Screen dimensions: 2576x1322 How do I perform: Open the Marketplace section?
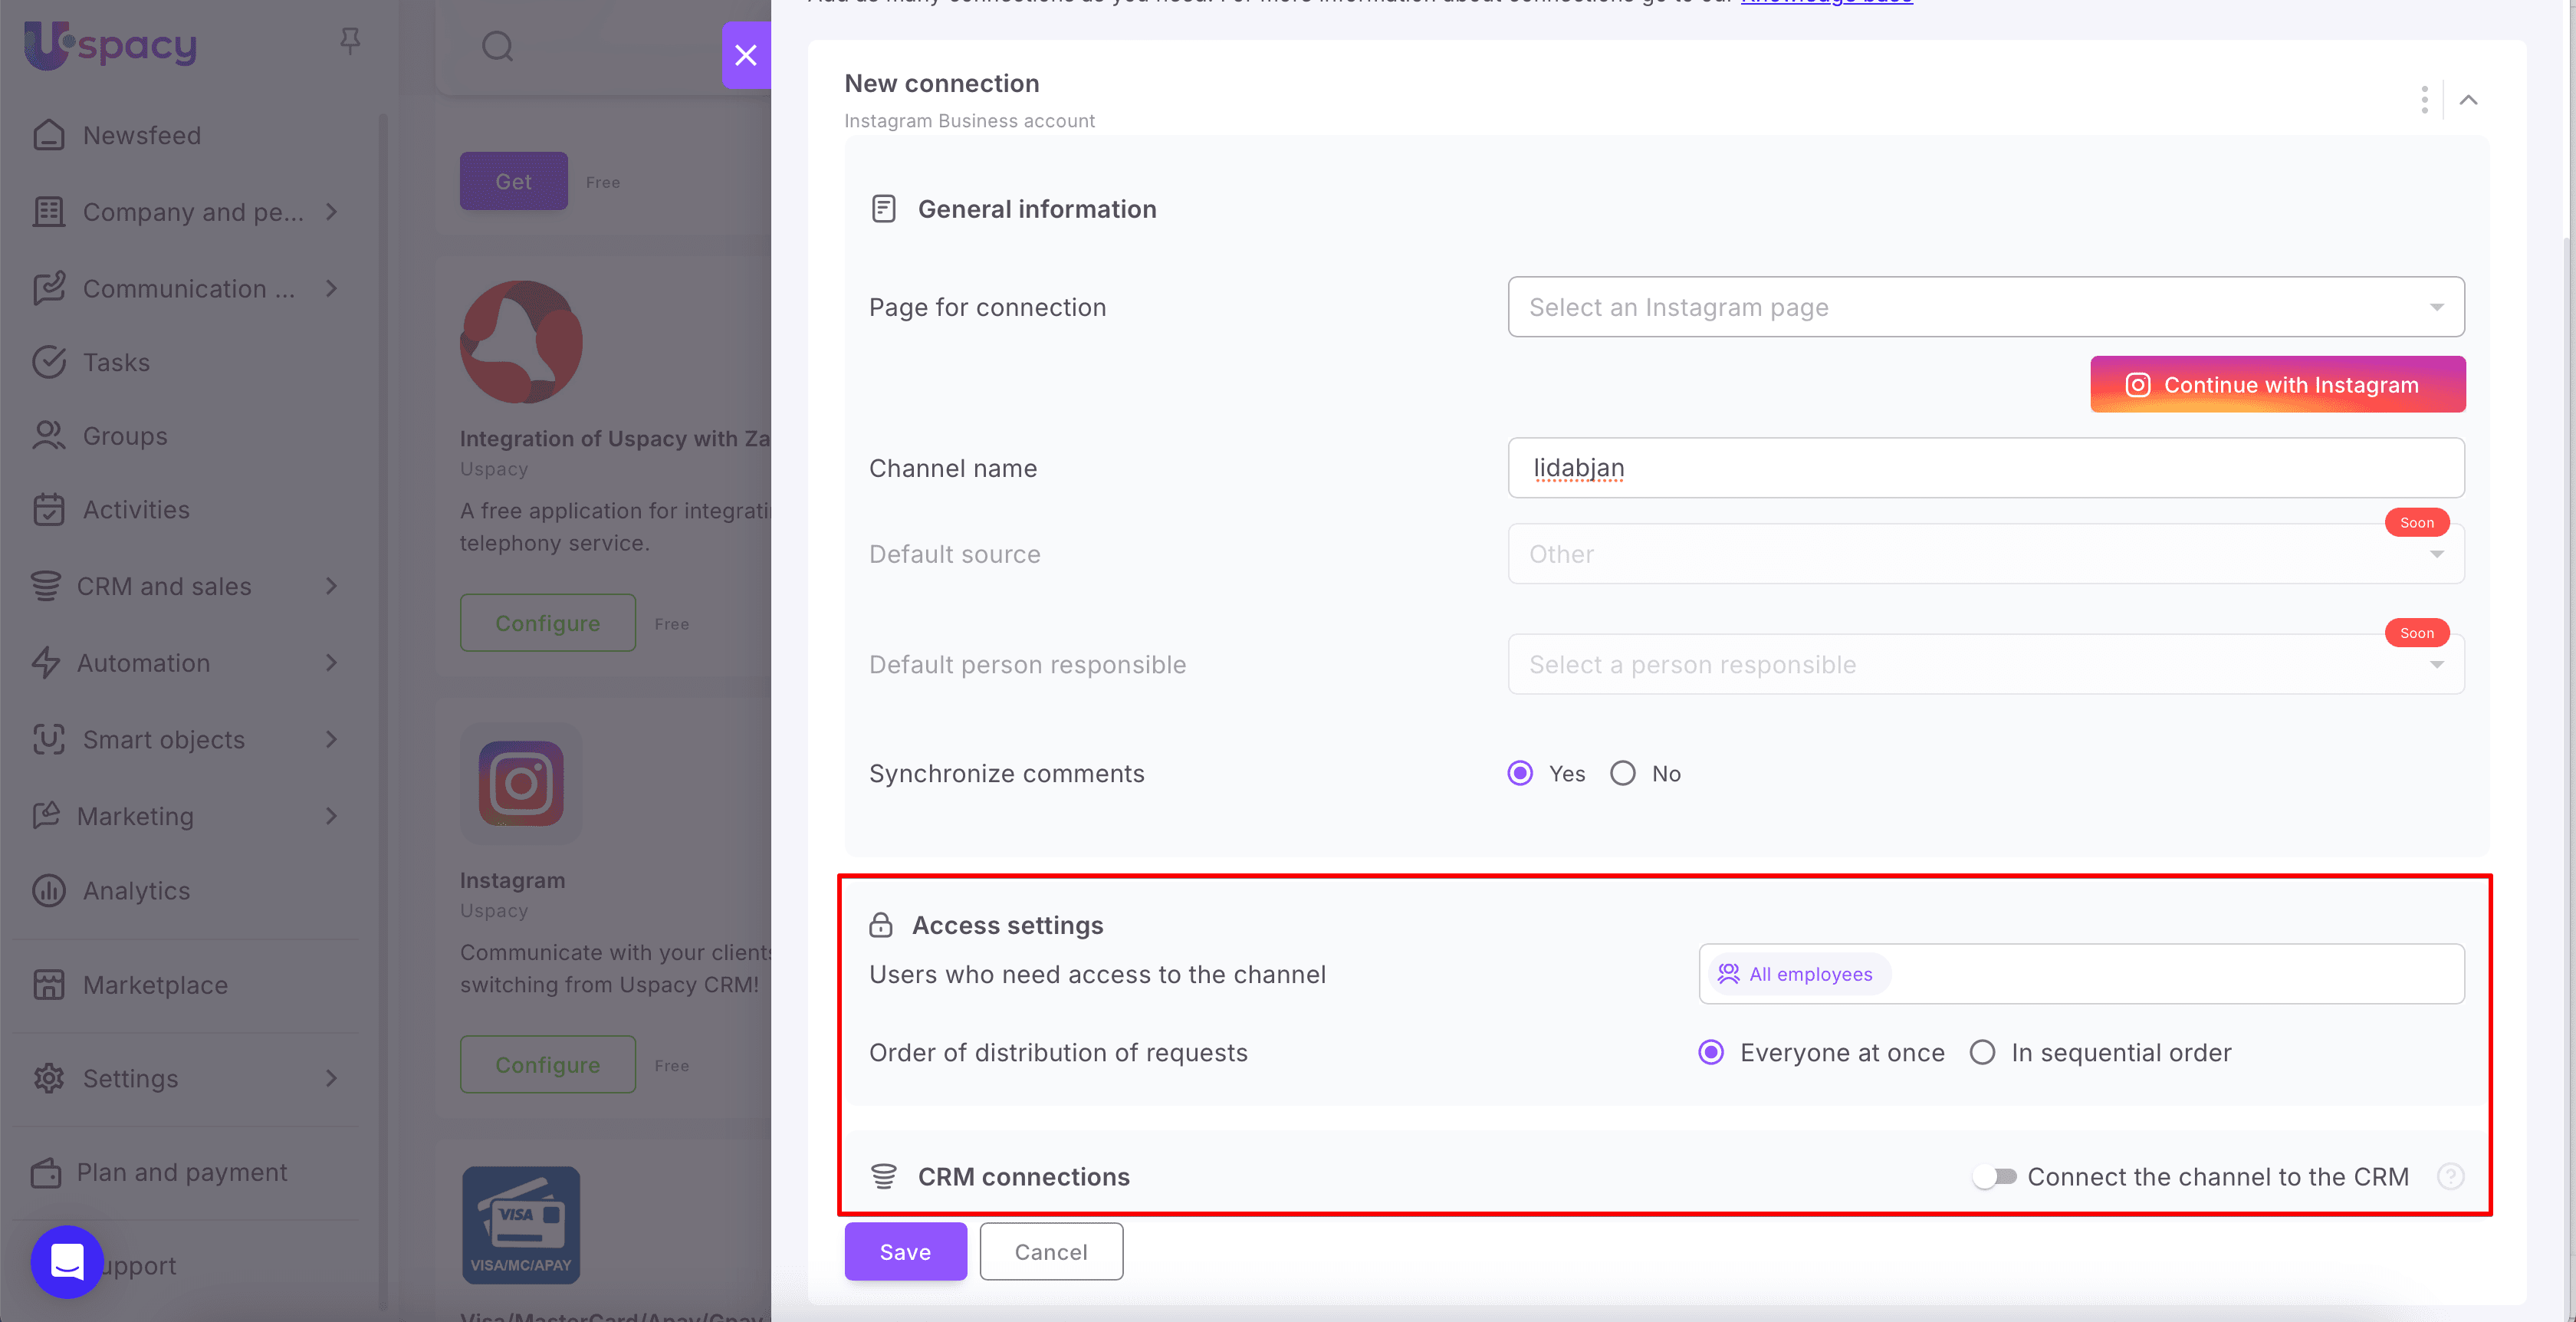154,985
